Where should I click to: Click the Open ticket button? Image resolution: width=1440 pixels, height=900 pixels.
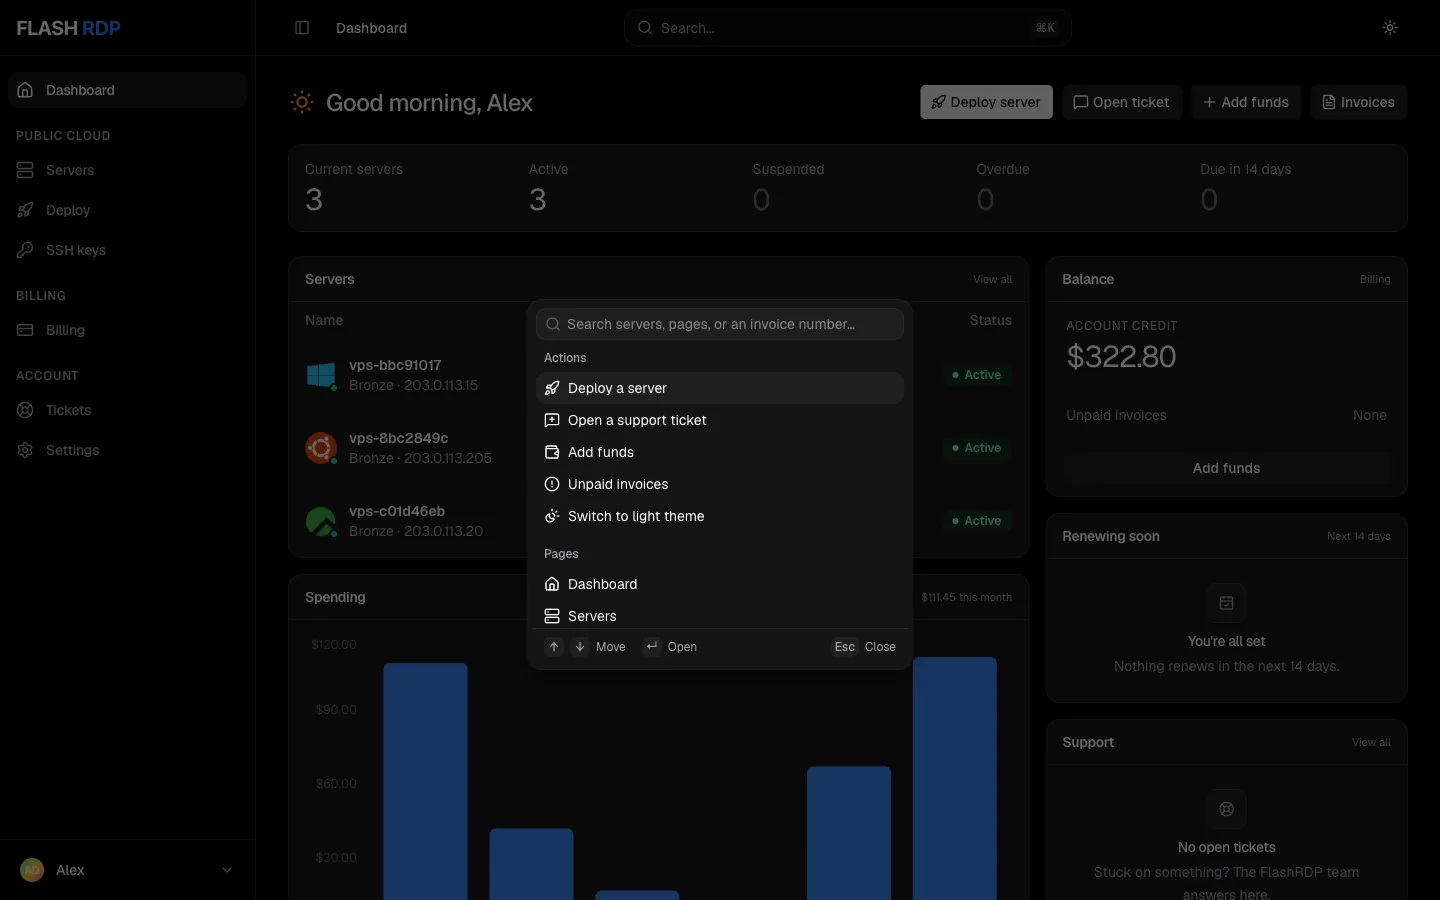1122,102
